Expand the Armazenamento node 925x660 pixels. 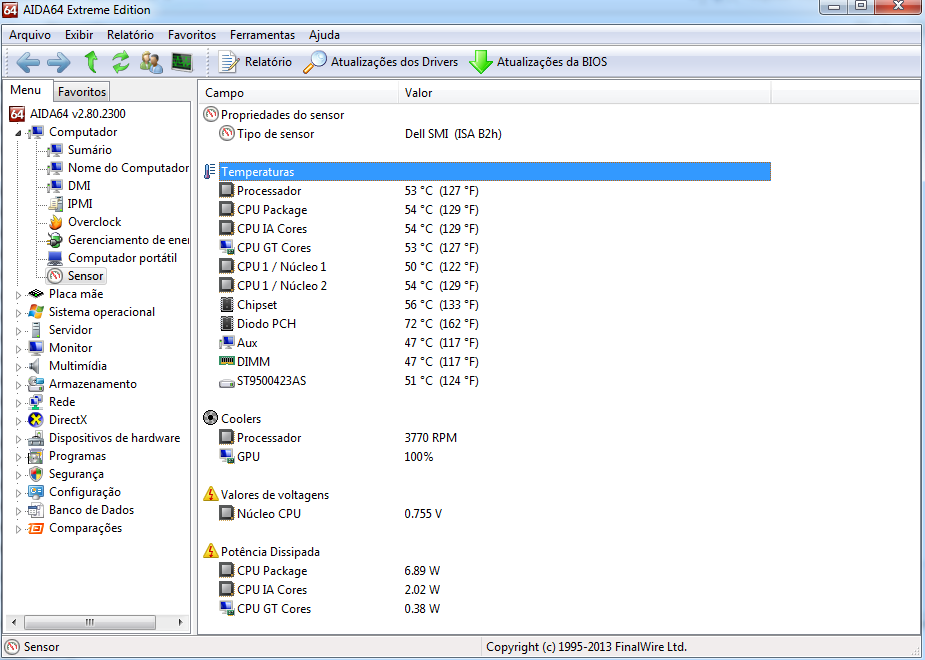tap(18, 385)
